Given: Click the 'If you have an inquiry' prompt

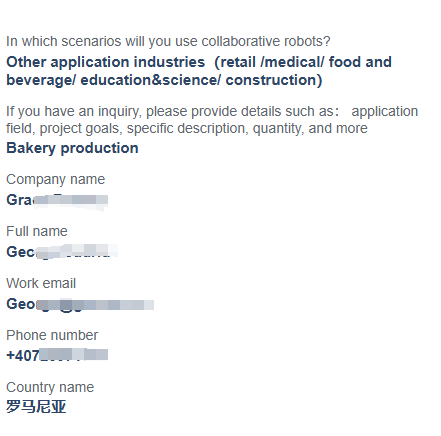Looking at the screenshot, I should [212, 120].
